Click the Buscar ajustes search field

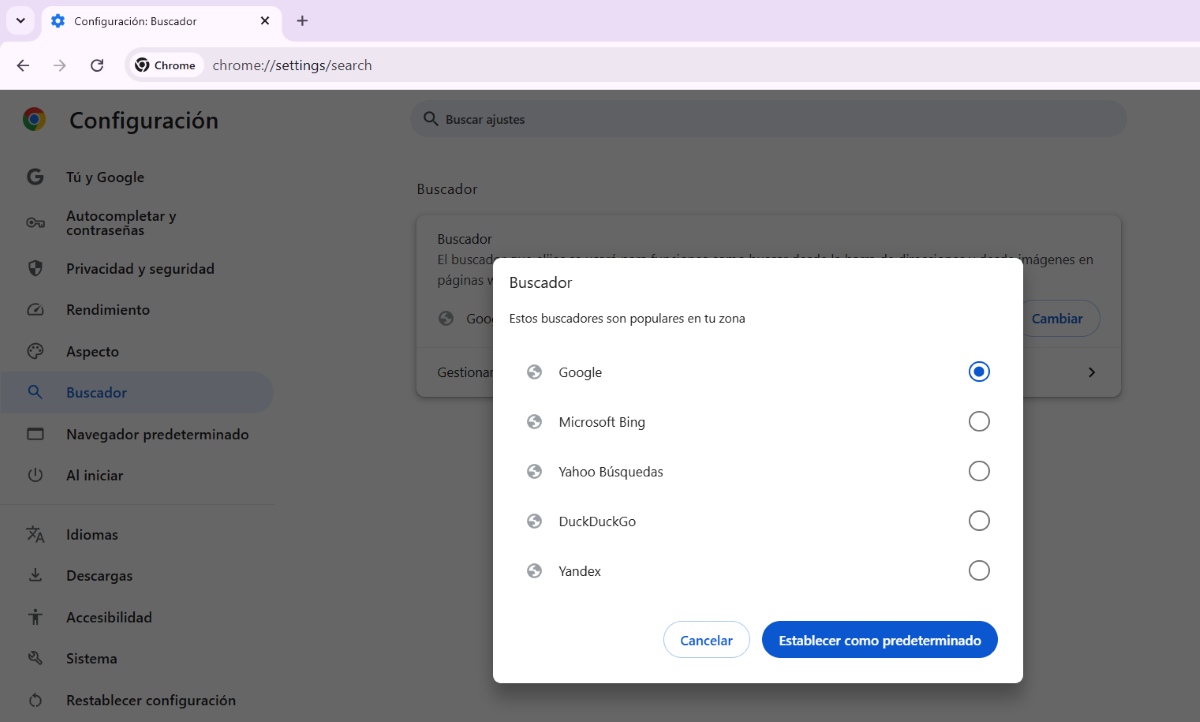[x=768, y=119]
